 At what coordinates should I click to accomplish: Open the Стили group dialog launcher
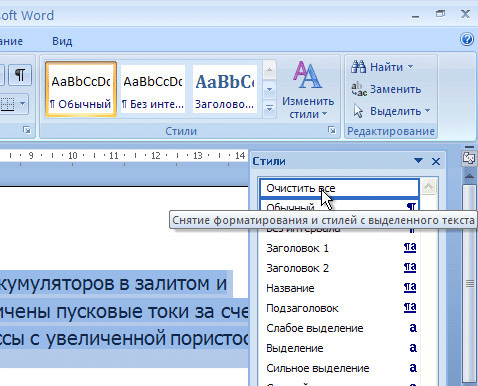(x=332, y=130)
